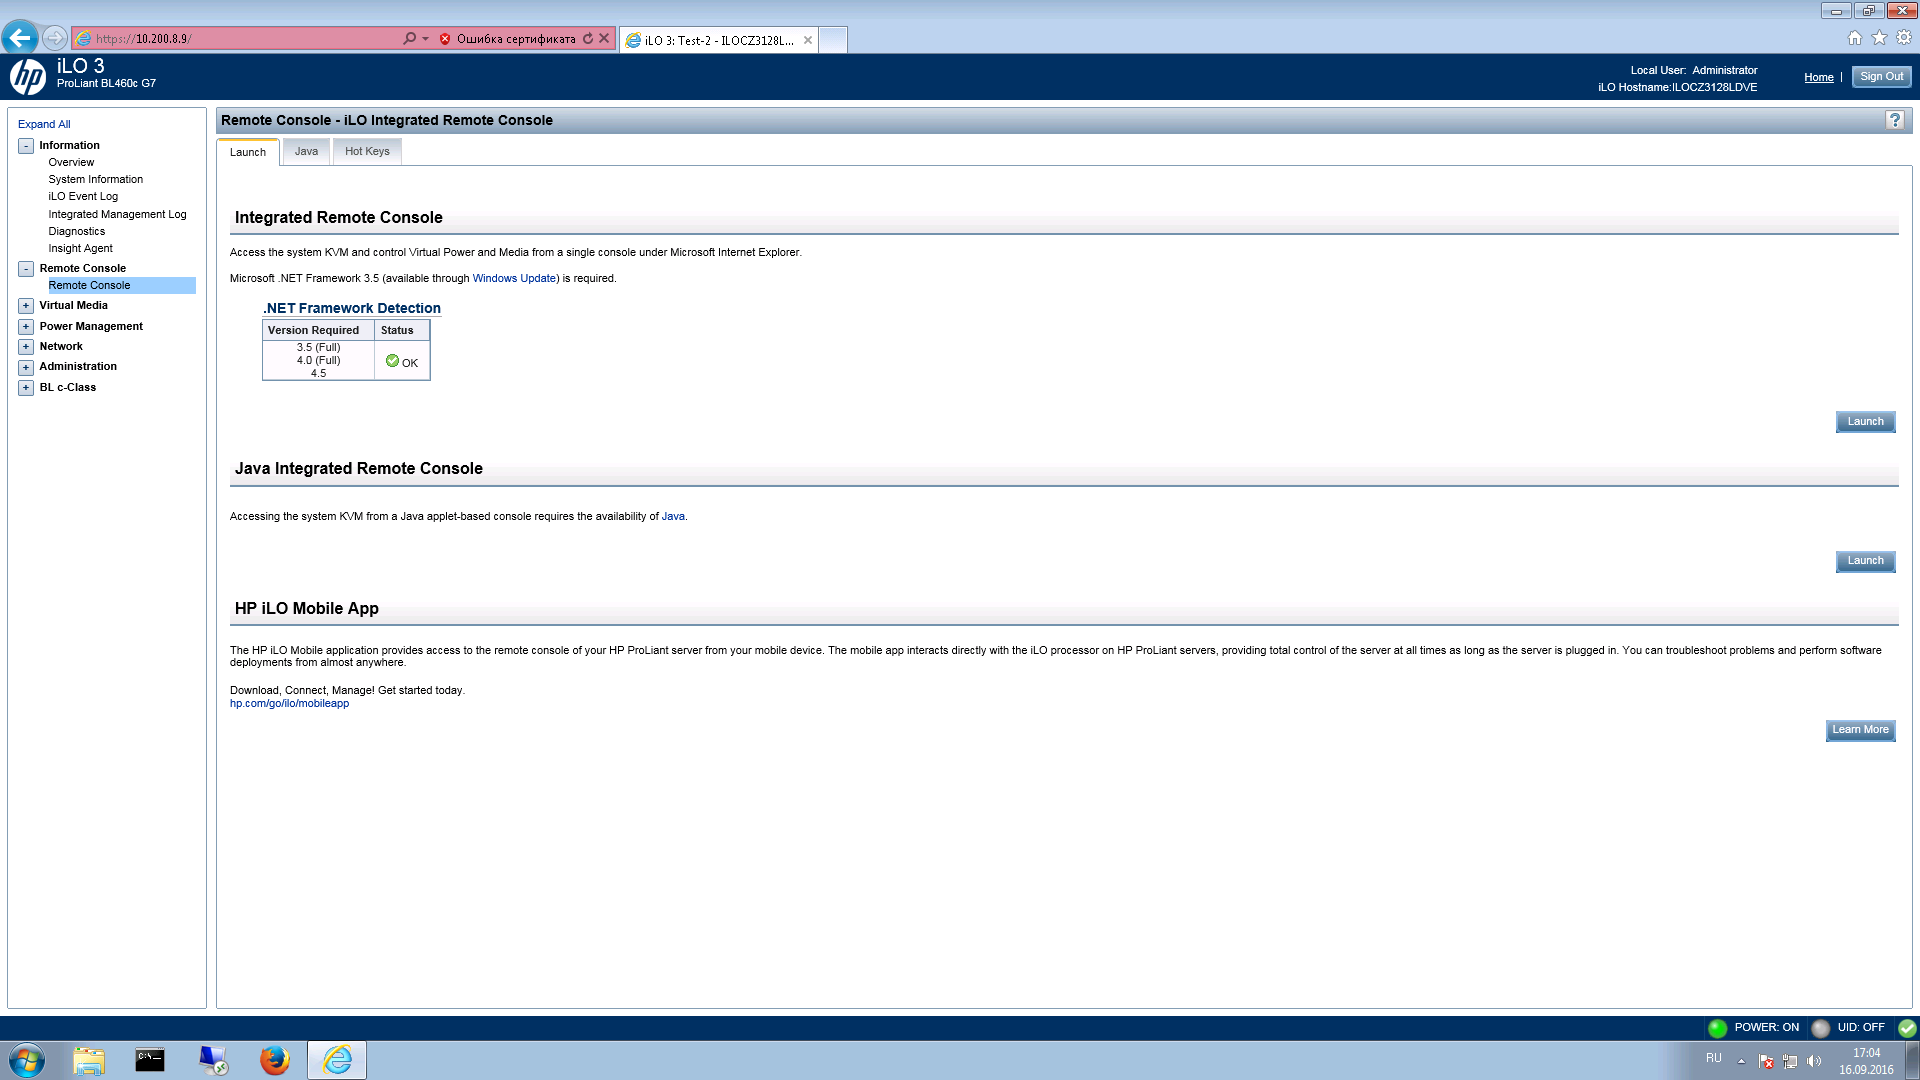
Task: Switch to the Java tab
Action: click(x=306, y=151)
